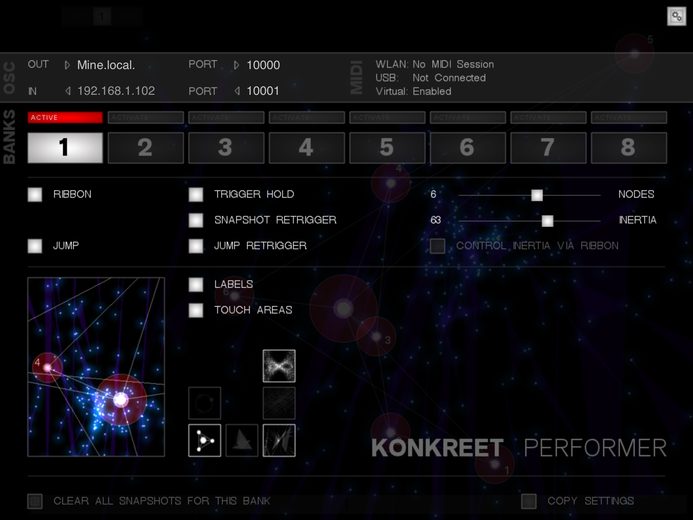Switch to bank 4
This screenshot has width=693, height=520.
pos(307,148)
